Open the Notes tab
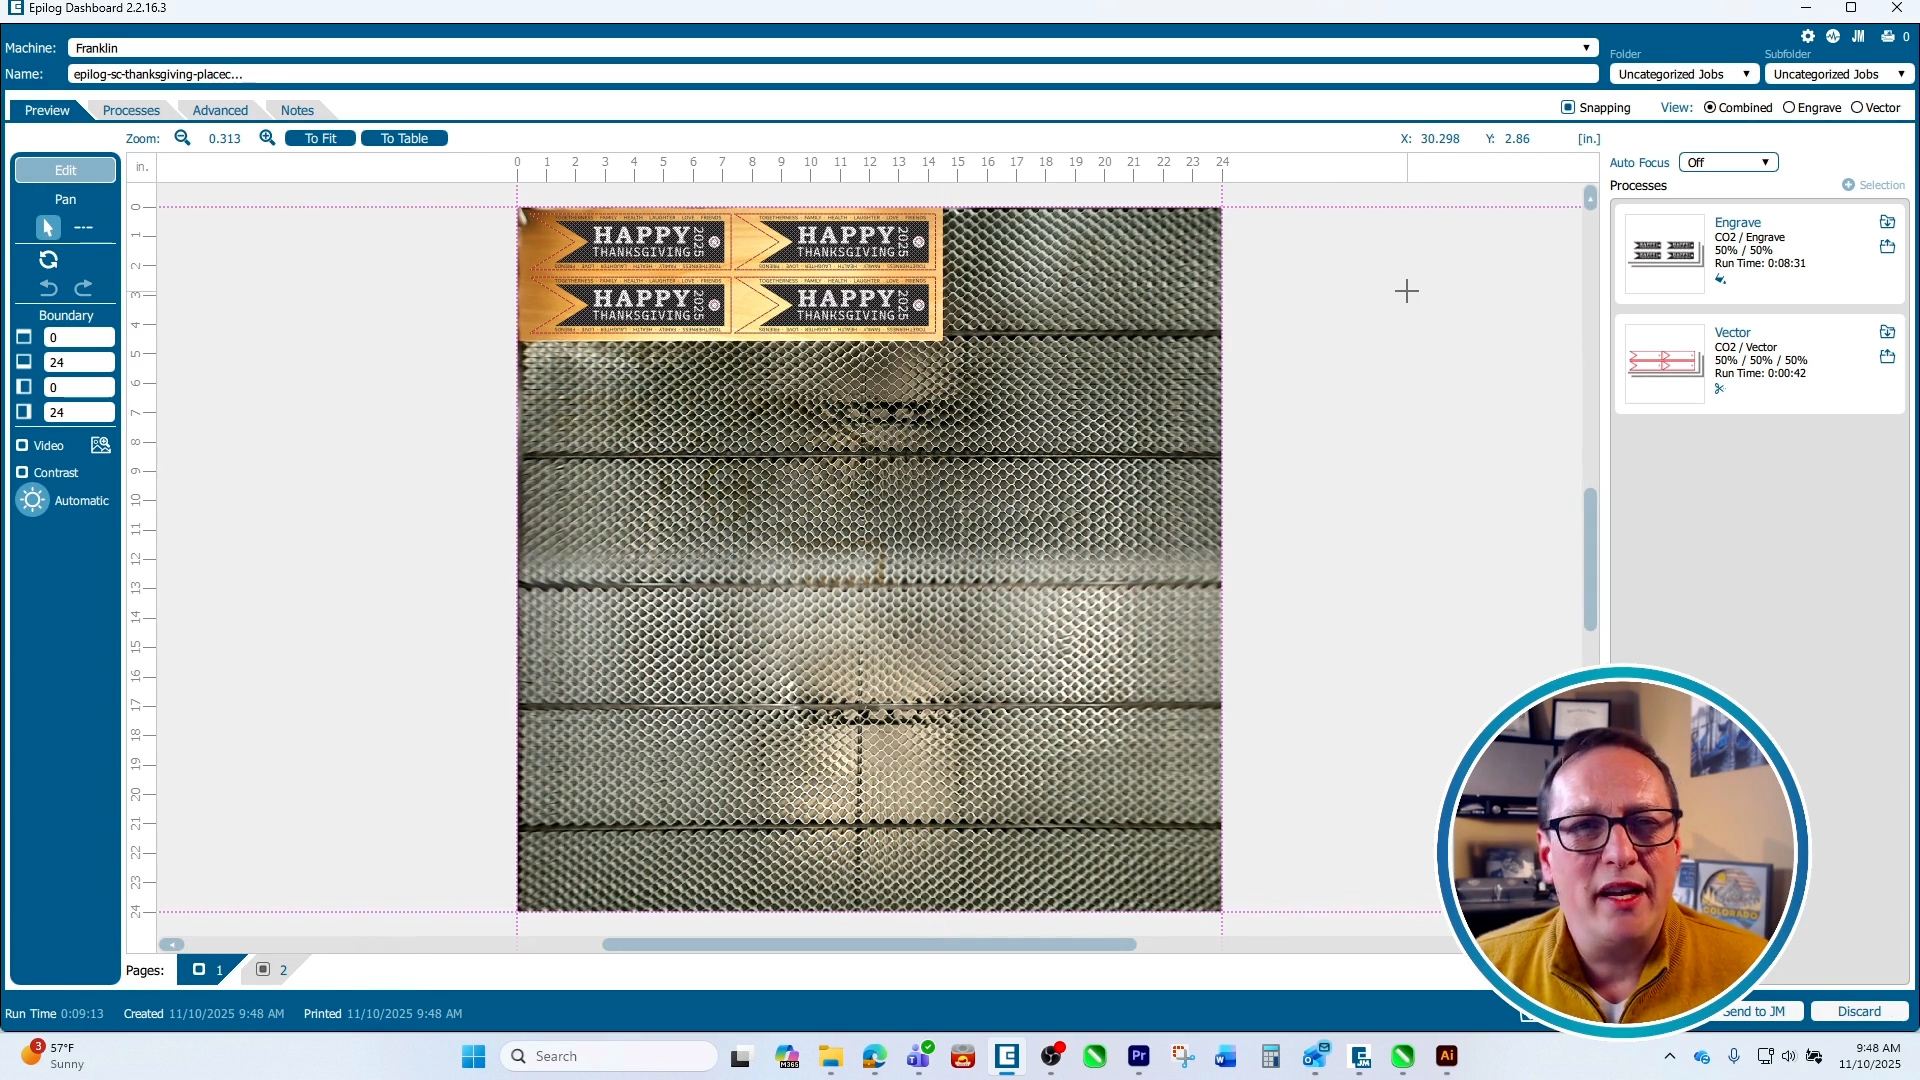Viewport: 1920px width, 1080px height. pos(297,110)
